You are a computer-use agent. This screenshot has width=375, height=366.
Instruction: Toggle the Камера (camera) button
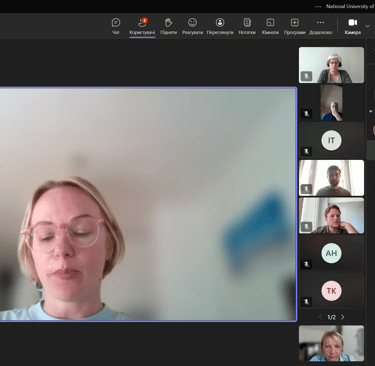353,26
